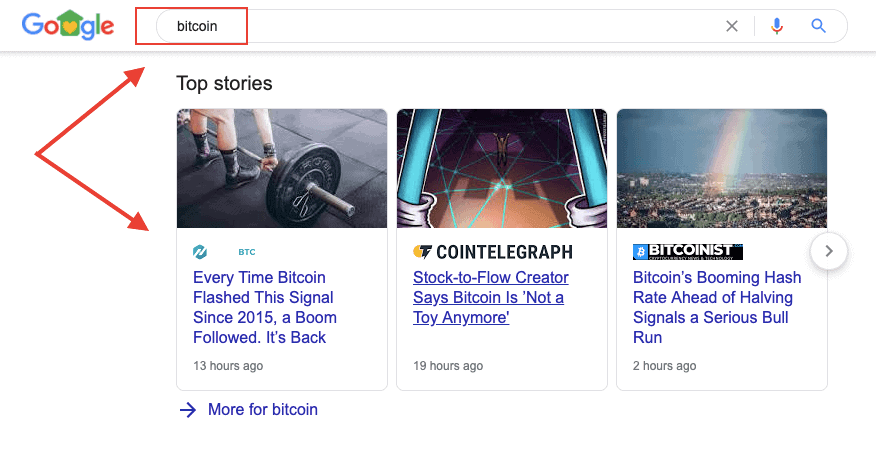Advance the Top stories carousel to next

pyautogui.click(x=829, y=251)
